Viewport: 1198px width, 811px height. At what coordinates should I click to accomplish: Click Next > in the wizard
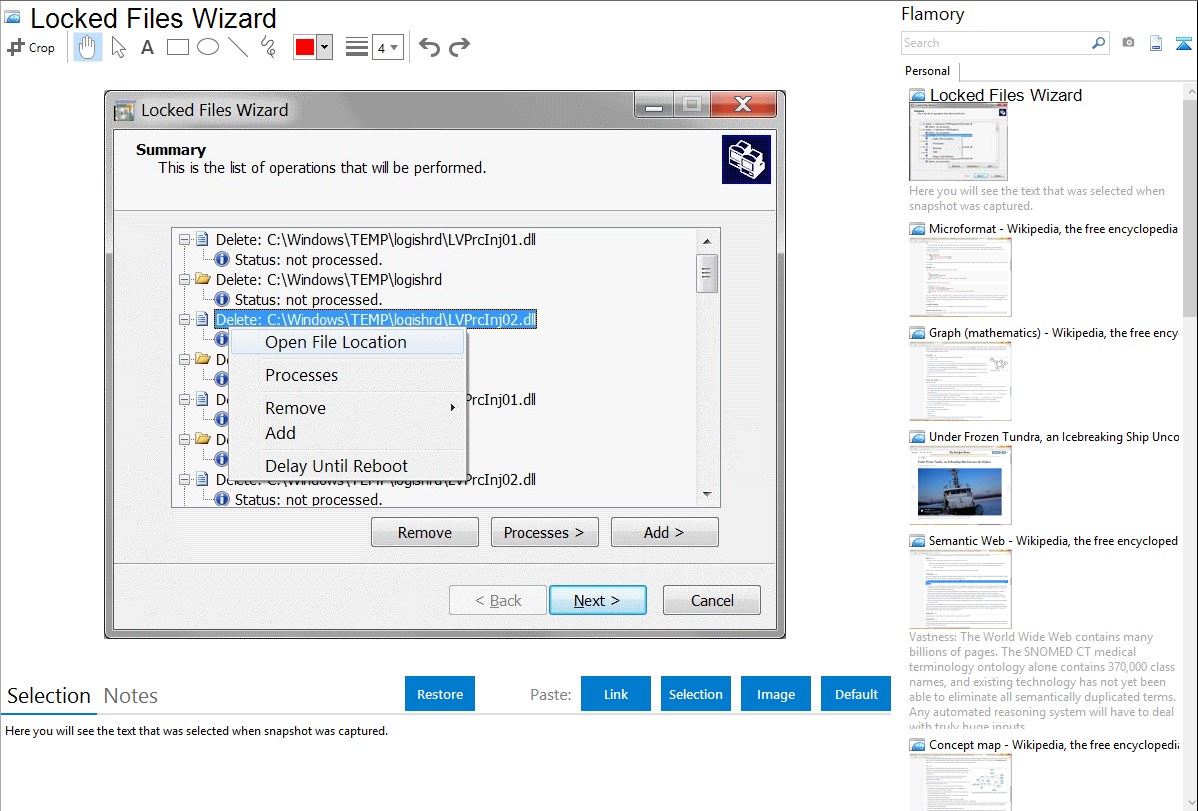[x=597, y=601]
